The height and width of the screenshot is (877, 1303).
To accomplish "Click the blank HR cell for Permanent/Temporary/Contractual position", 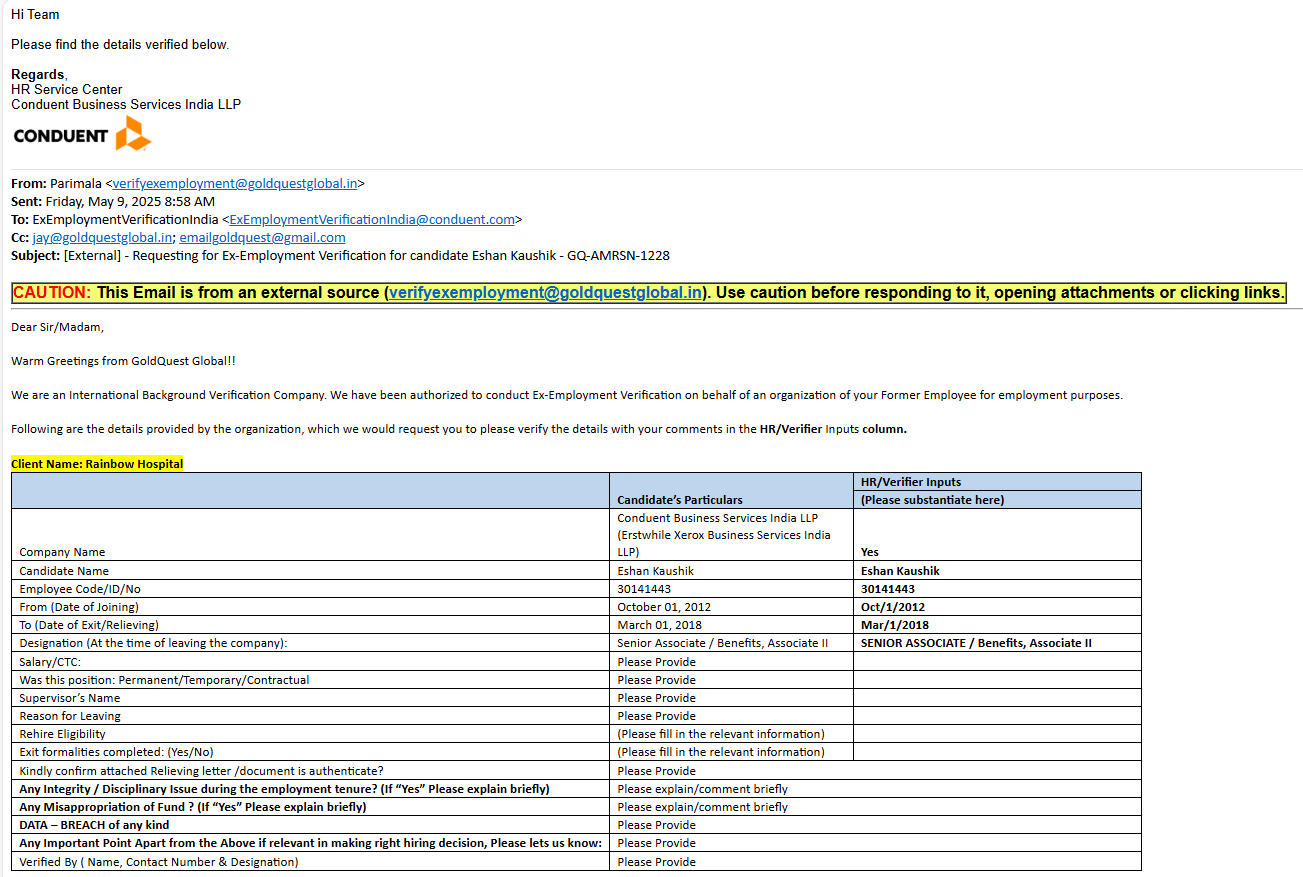I will click(x=996, y=680).
